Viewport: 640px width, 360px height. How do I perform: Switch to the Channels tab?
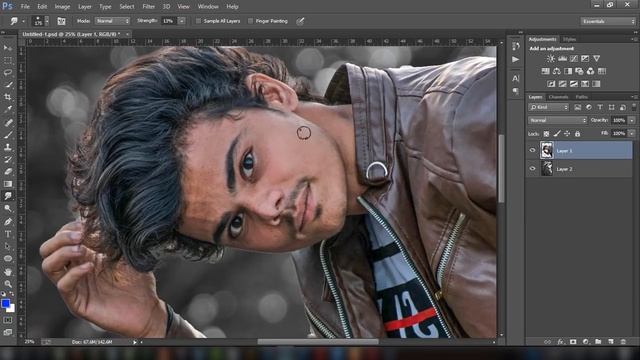tap(558, 97)
